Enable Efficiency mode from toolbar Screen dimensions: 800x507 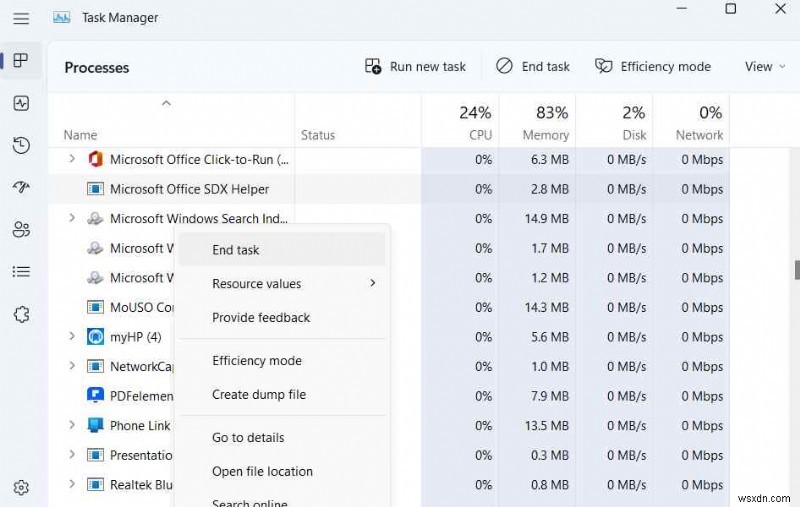(x=653, y=66)
